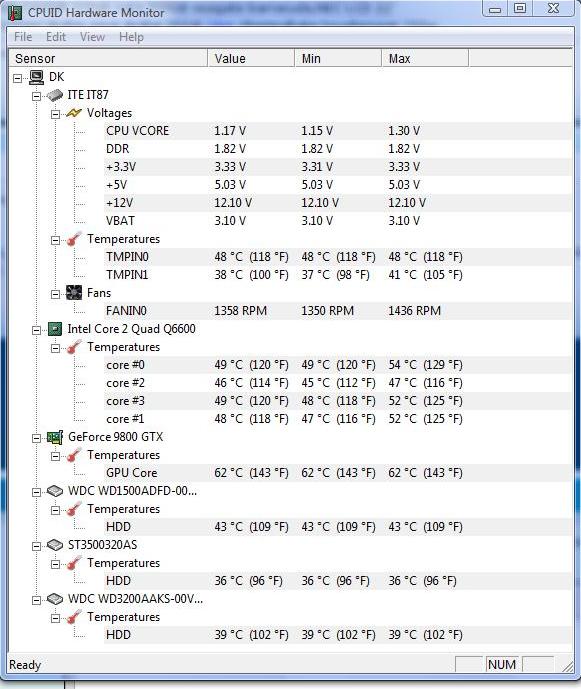
Task: Select the CPU VCORE row
Action: (338, 131)
